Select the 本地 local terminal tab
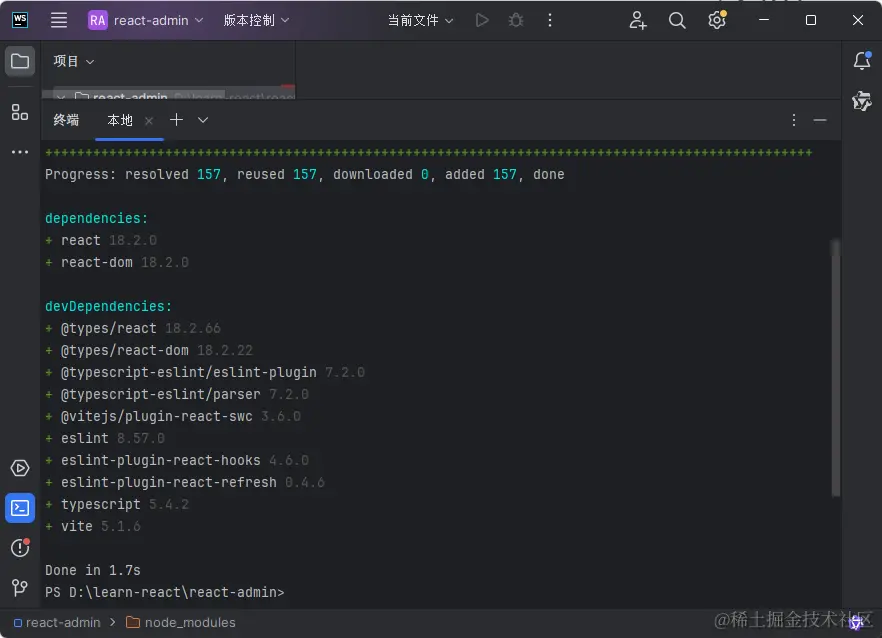This screenshot has width=882, height=638. (x=120, y=120)
